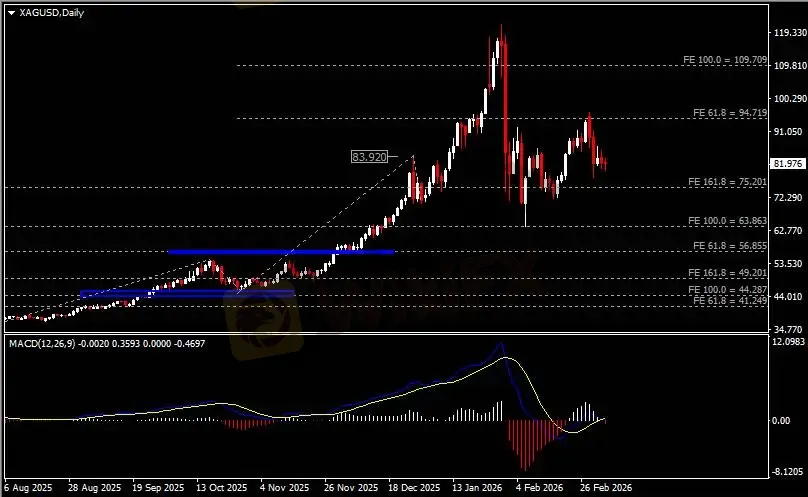Click the triangle icon beside XAGUSD,Daily
The image size is (808, 497).
click(x=11, y=11)
